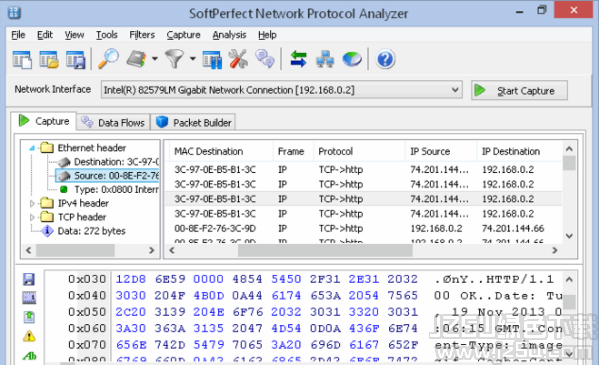Click the address book toolbar icon
This screenshot has height=365, width=599.
(x=137, y=59)
